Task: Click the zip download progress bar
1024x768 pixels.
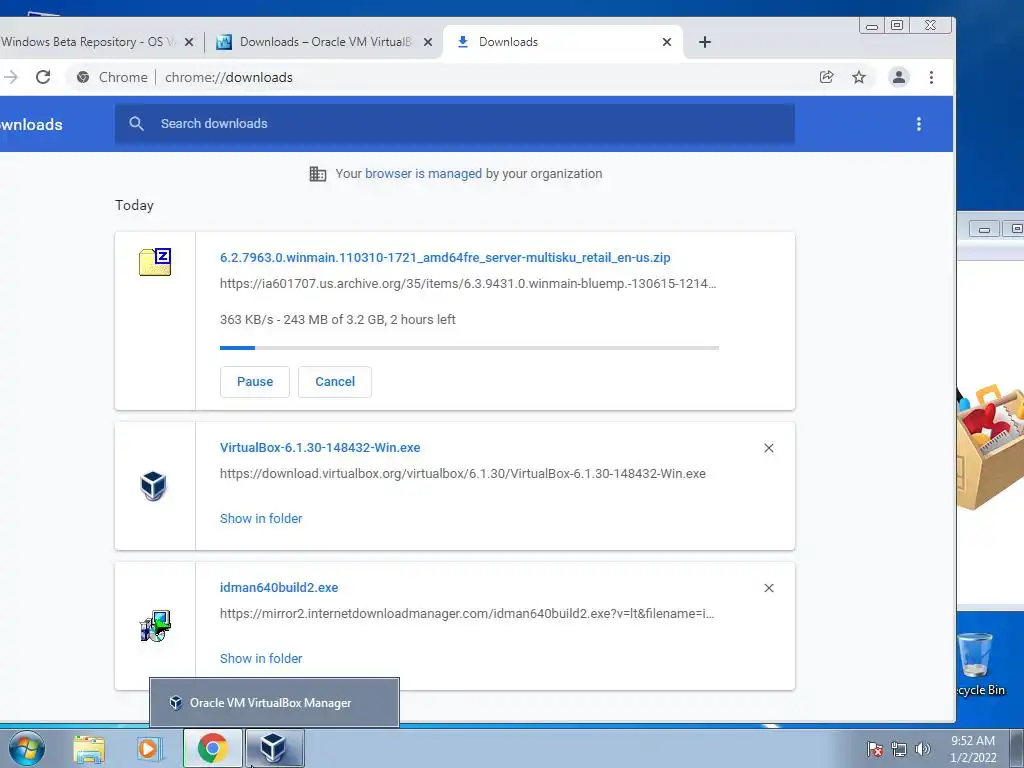Action: pyautogui.click(x=469, y=348)
